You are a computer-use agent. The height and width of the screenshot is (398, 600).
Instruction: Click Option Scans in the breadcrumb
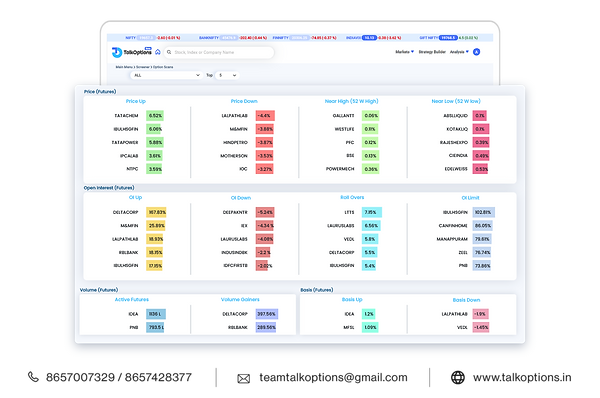tap(163, 67)
